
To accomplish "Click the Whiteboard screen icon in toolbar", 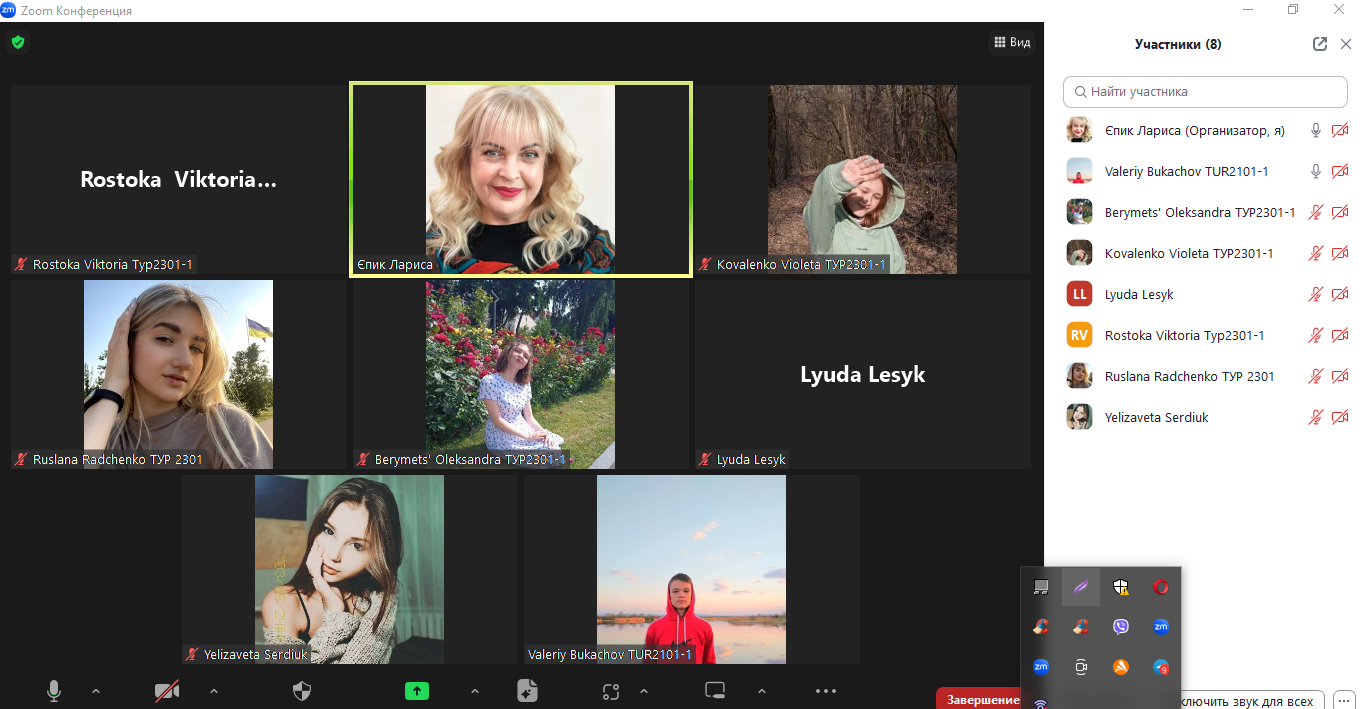I will click(x=714, y=690).
